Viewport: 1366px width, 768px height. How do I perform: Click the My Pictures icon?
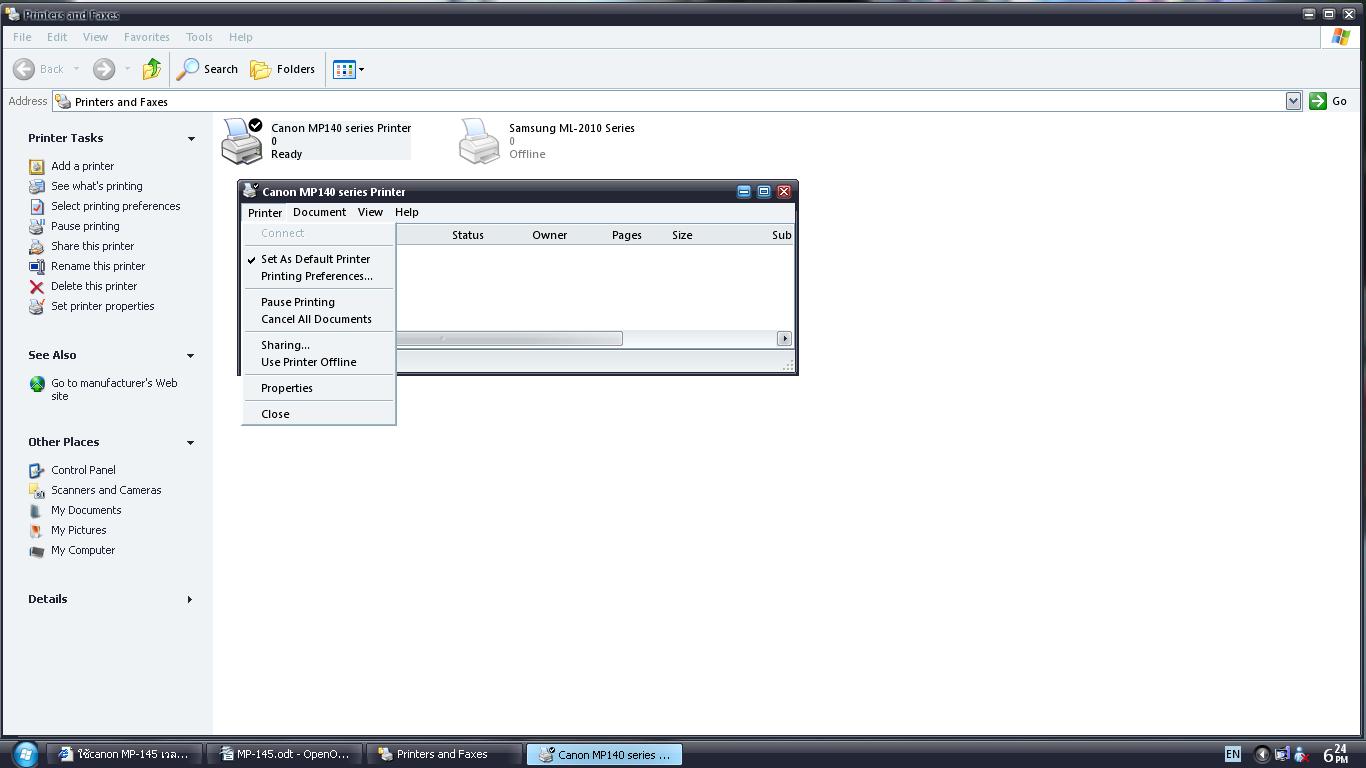point(37,530)
